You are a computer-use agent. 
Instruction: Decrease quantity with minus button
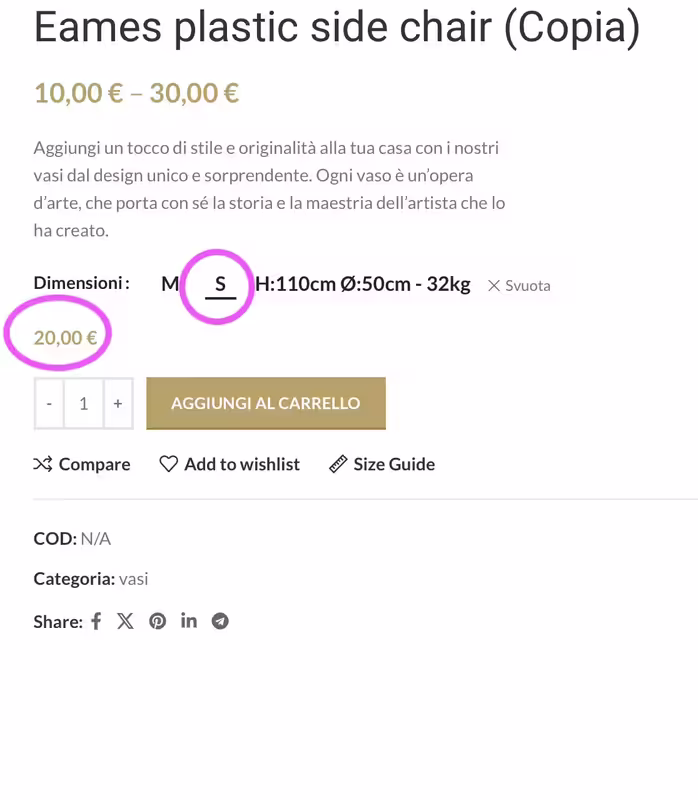(x=49, y=404)
